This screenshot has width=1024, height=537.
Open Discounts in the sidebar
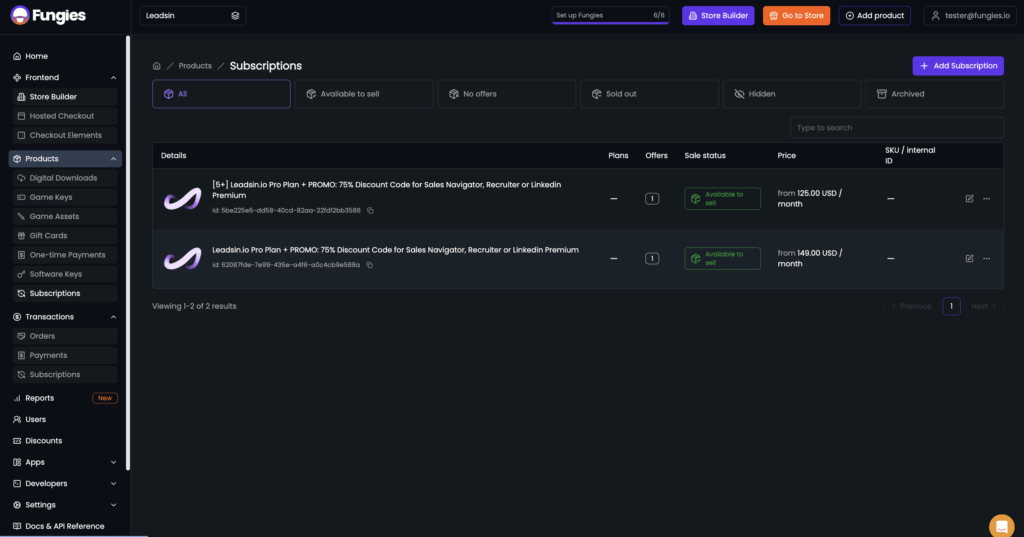click(43, 441)
